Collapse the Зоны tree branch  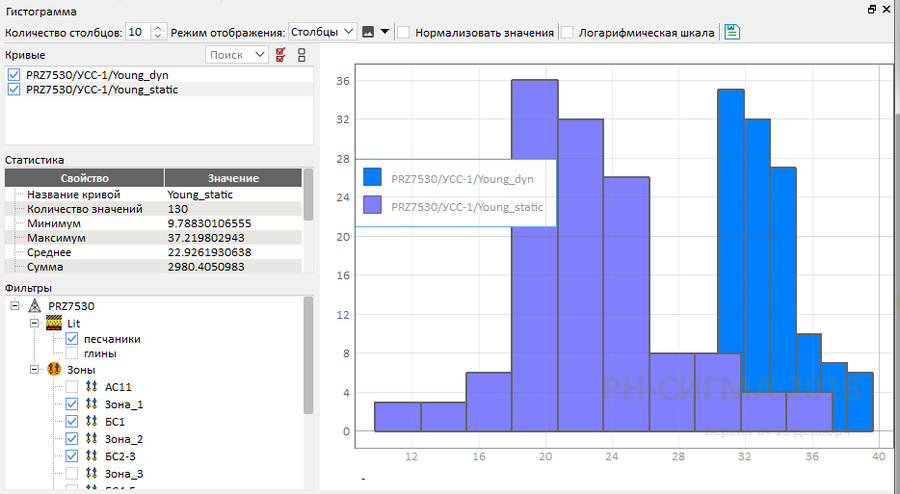(33, 370)
